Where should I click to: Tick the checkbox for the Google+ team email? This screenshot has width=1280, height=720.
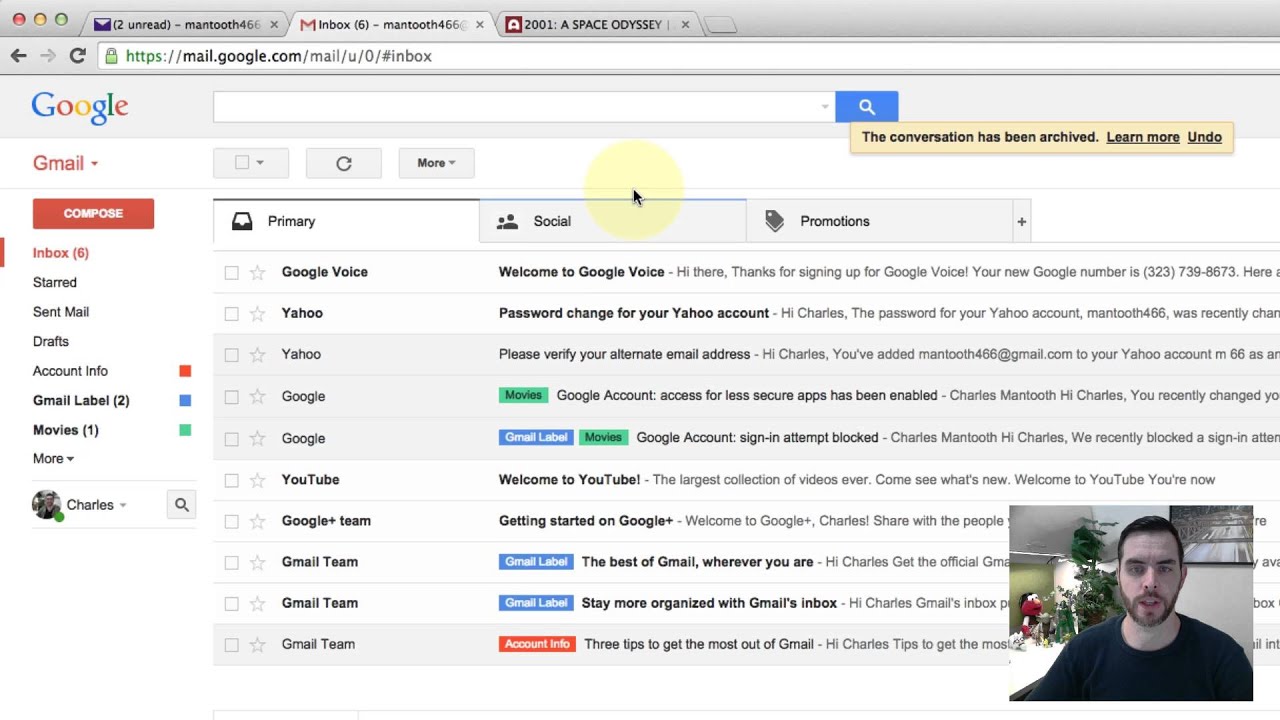232,521
